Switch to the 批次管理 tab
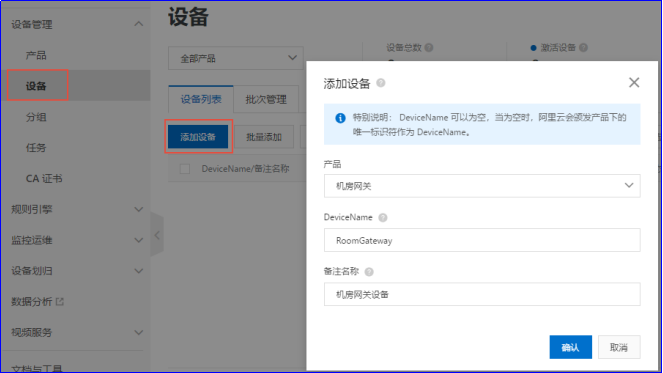 (266, 99)
